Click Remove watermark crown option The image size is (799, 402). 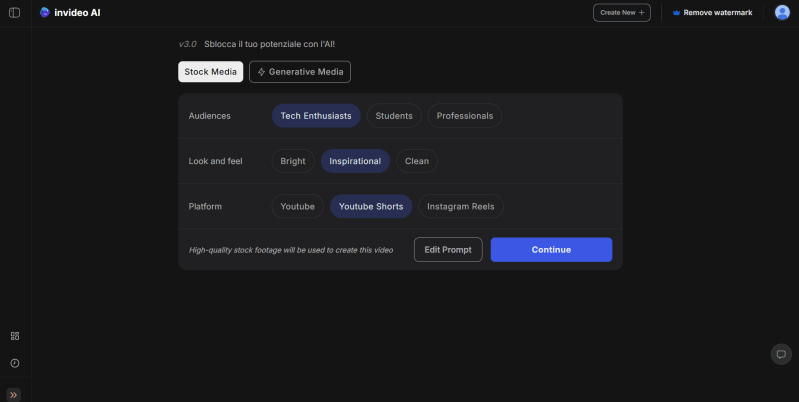point(711,13)
